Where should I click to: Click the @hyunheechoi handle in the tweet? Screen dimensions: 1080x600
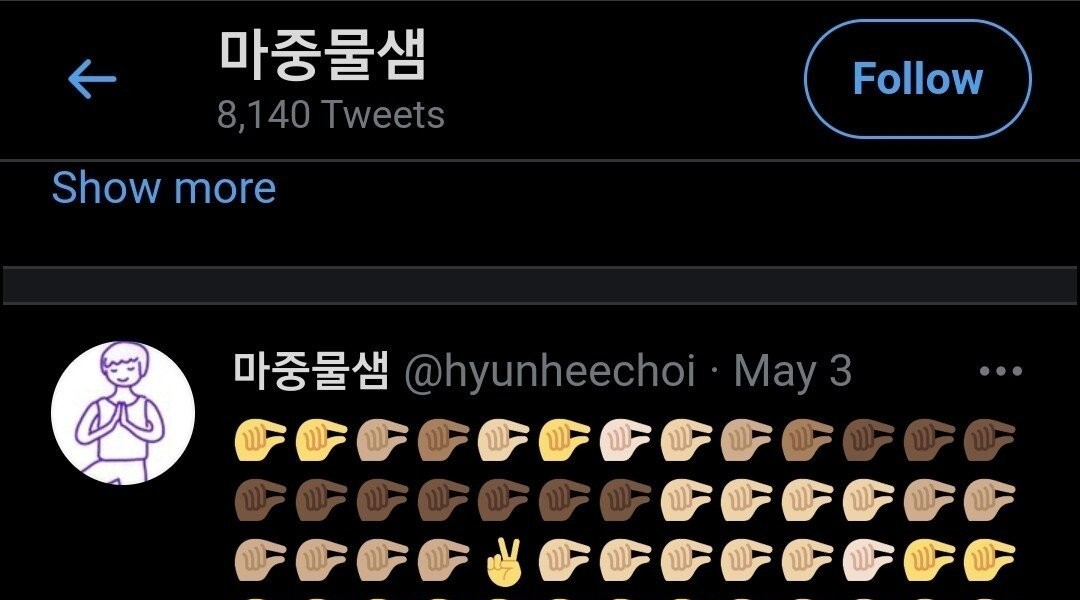point(549,372)
